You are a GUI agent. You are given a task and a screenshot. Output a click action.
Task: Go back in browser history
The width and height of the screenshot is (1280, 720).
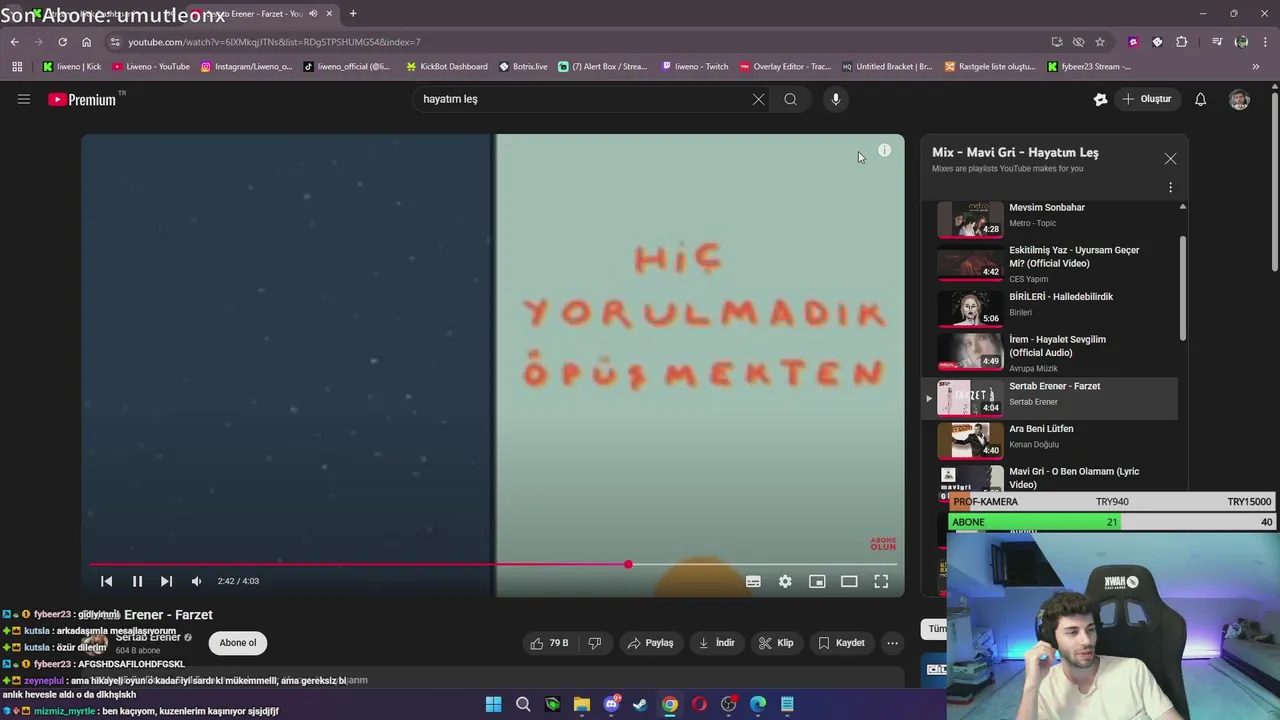coord(14,42)
